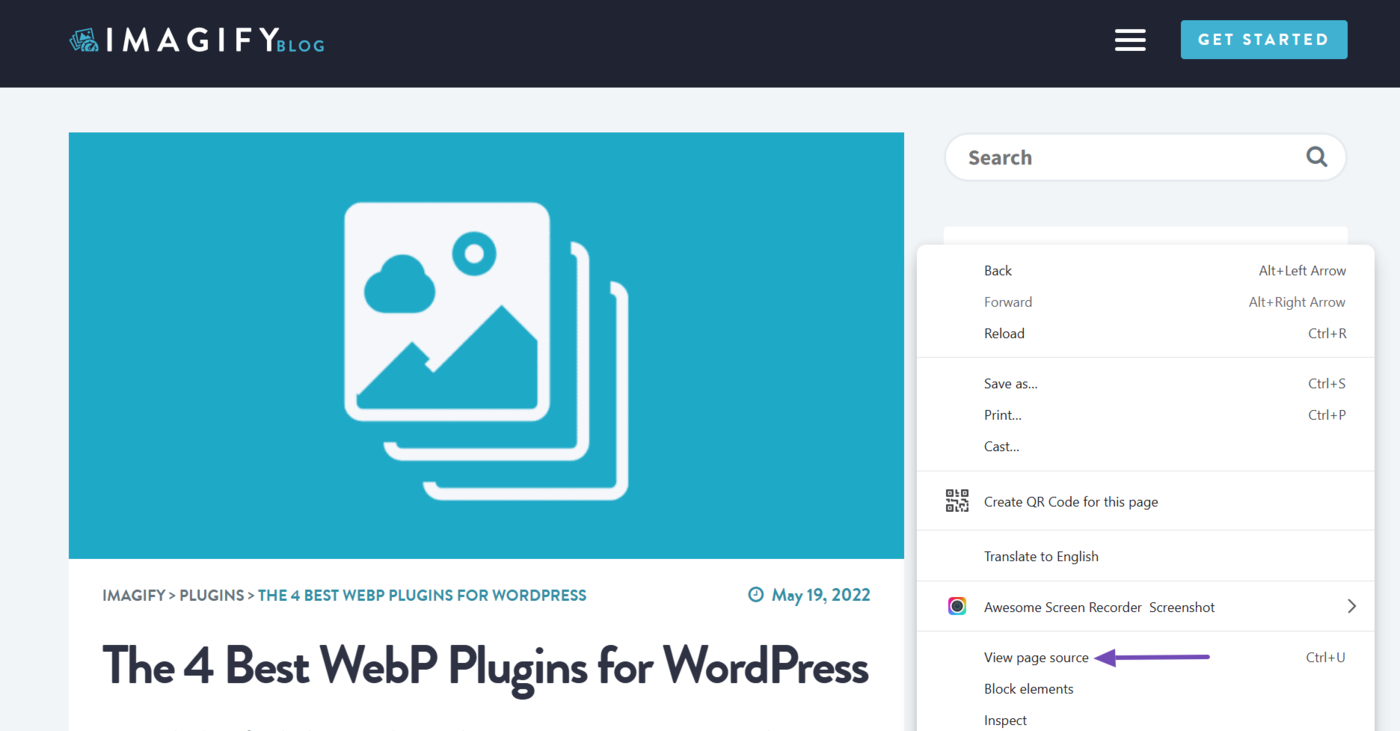The image size is (1400, 731).
Task: Select View page source from context menu
Action: point(1036,658)
